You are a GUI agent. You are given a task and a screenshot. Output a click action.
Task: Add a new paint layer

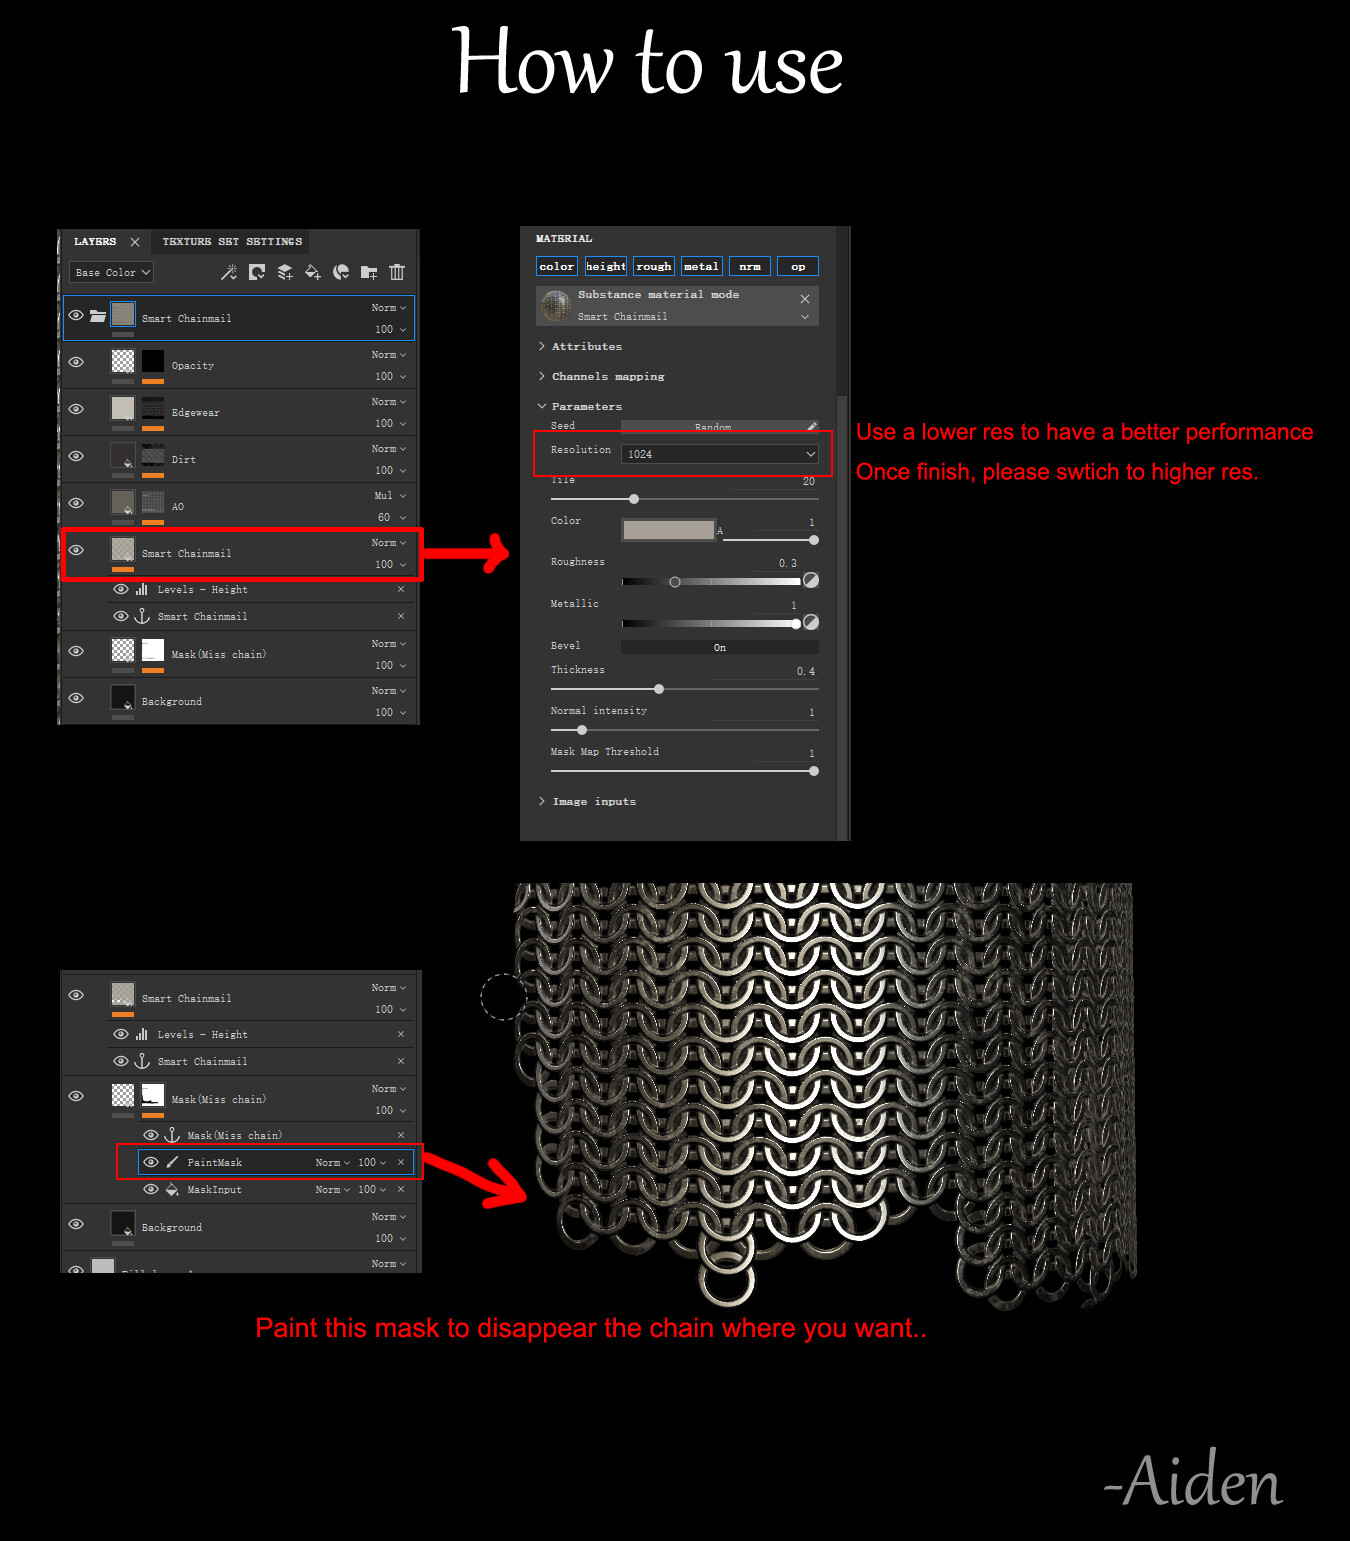click(x=285, y=272)
